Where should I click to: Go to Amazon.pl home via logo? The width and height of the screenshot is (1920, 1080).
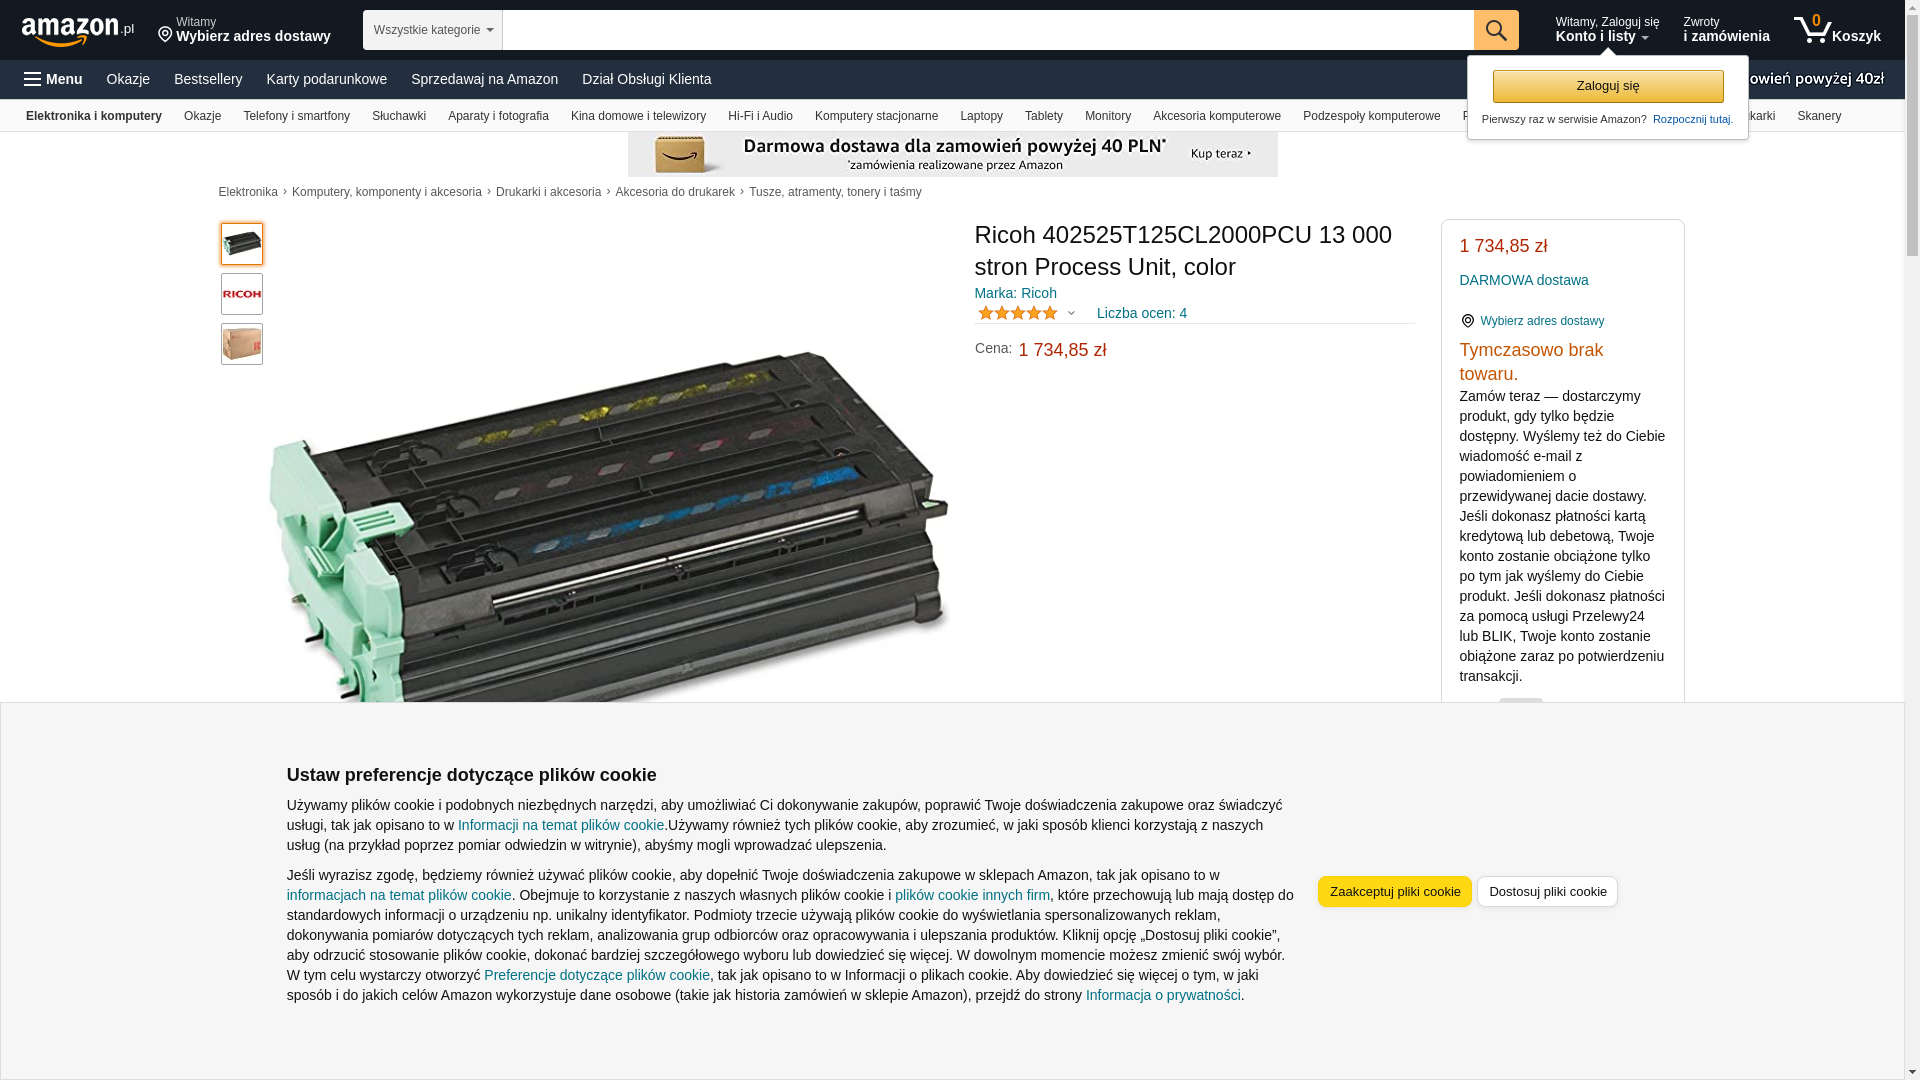[78, 31]
